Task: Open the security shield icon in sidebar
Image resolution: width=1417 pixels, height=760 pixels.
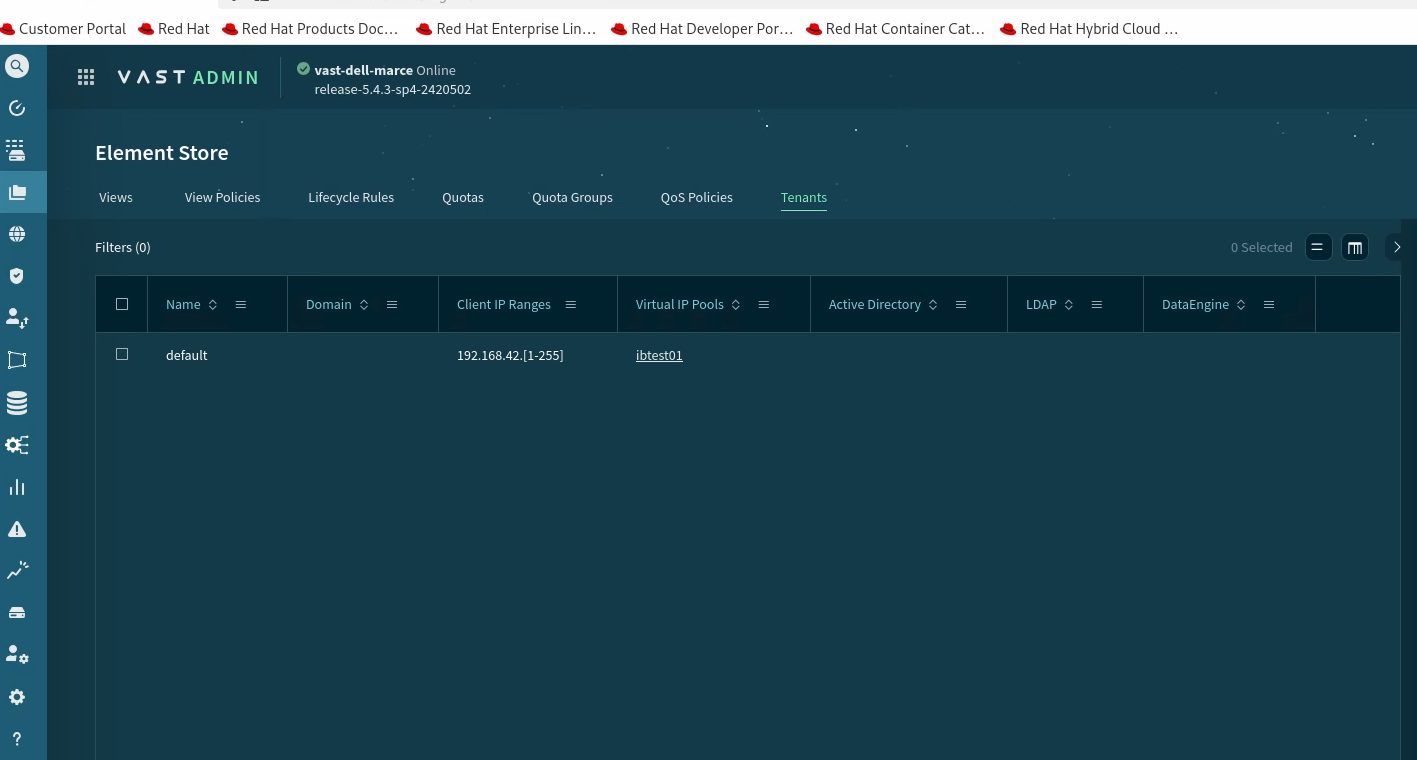Action: 17,276
